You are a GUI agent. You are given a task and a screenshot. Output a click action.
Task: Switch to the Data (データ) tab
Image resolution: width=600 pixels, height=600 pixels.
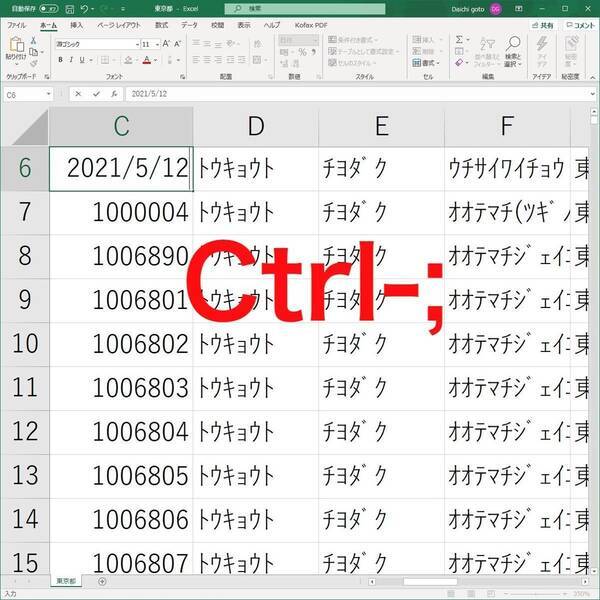click(189, 25)
